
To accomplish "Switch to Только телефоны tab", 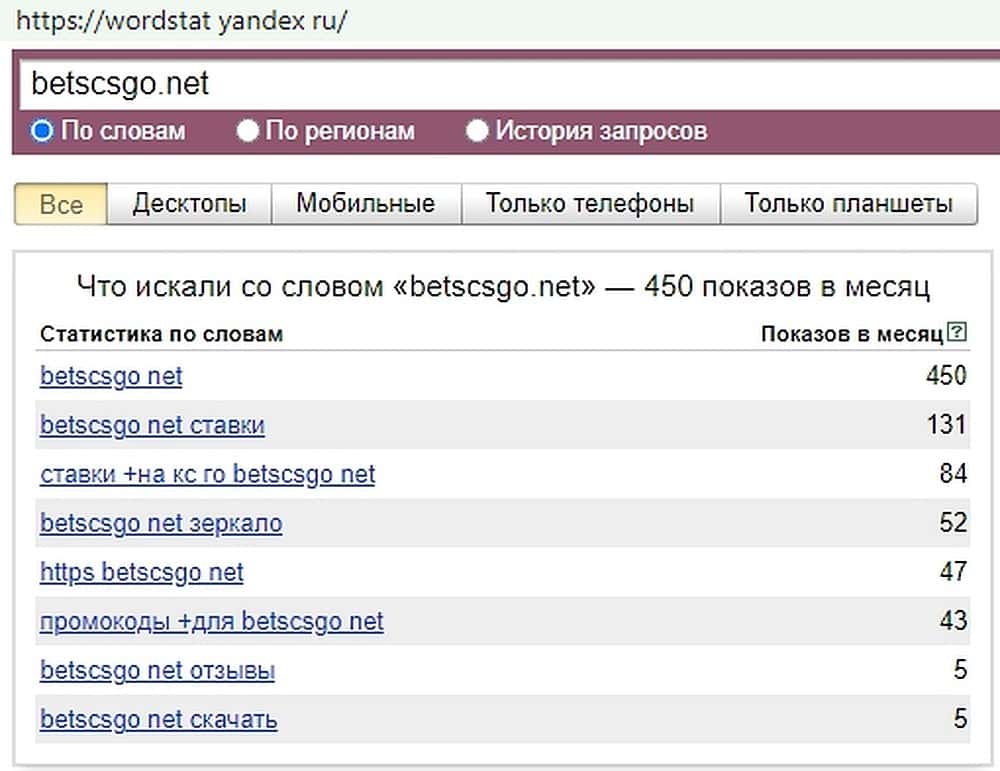I will point(589,204).
